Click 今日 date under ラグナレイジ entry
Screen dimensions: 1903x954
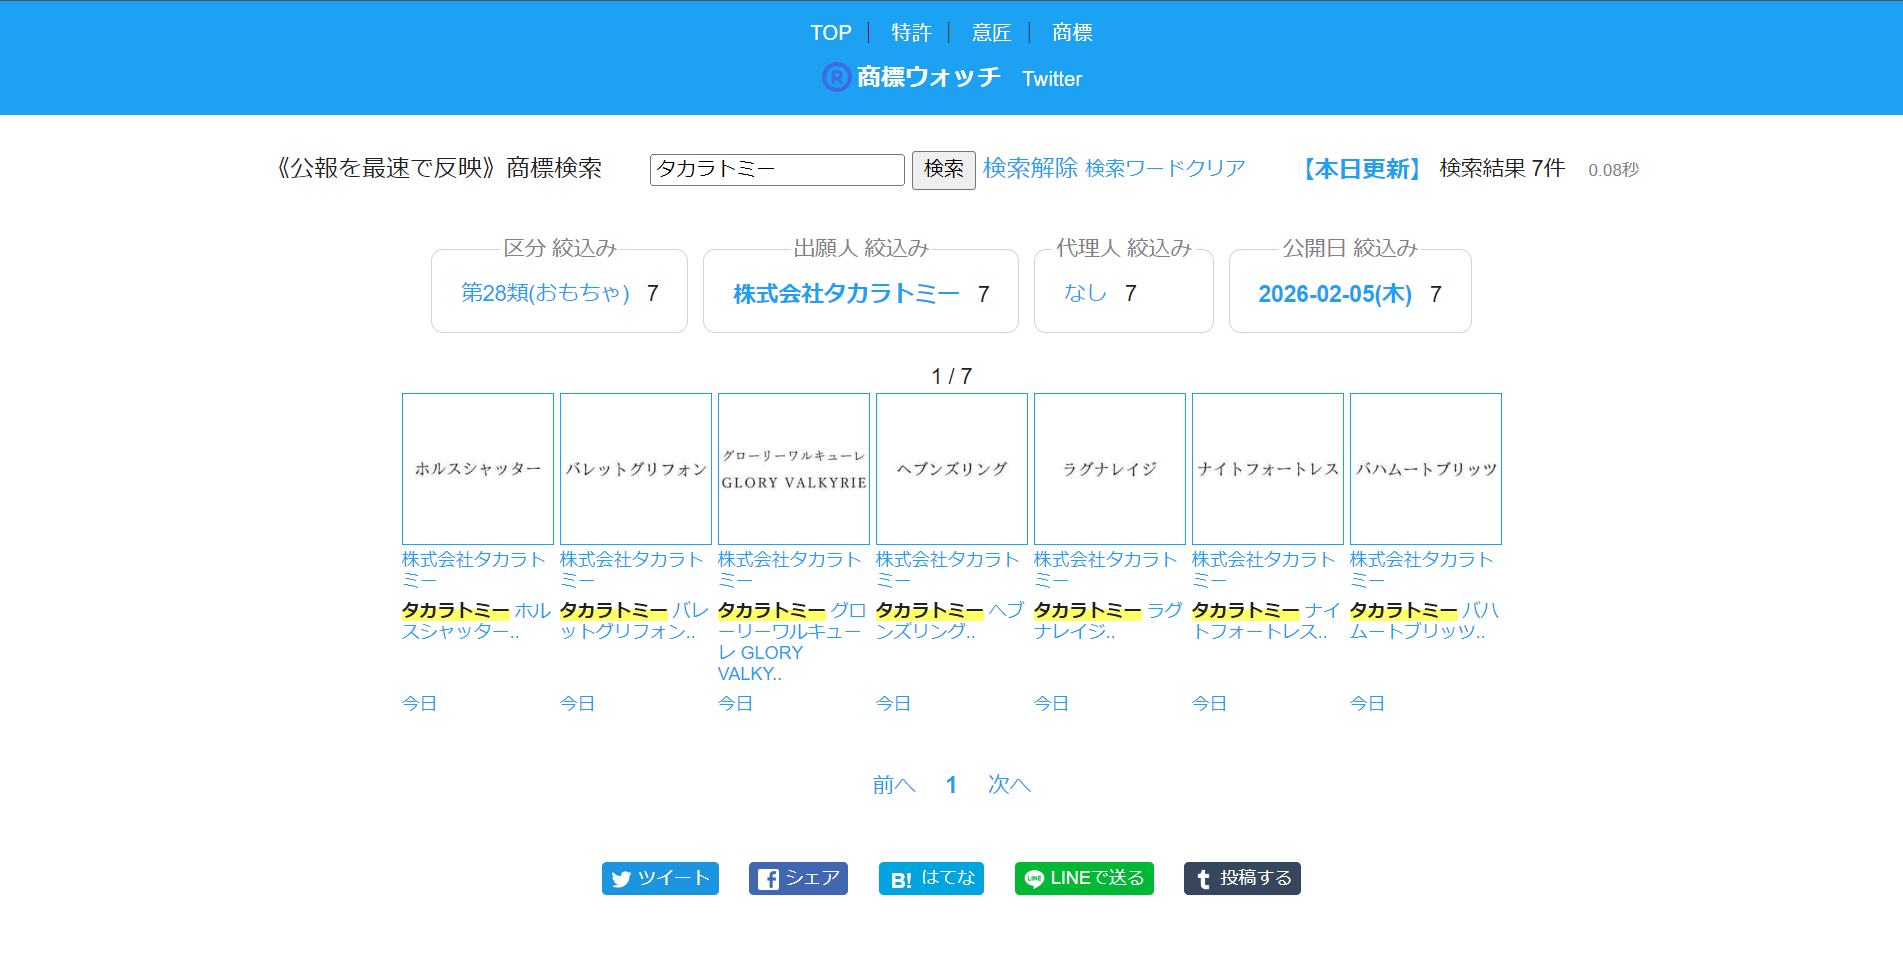pos(1052,704)
